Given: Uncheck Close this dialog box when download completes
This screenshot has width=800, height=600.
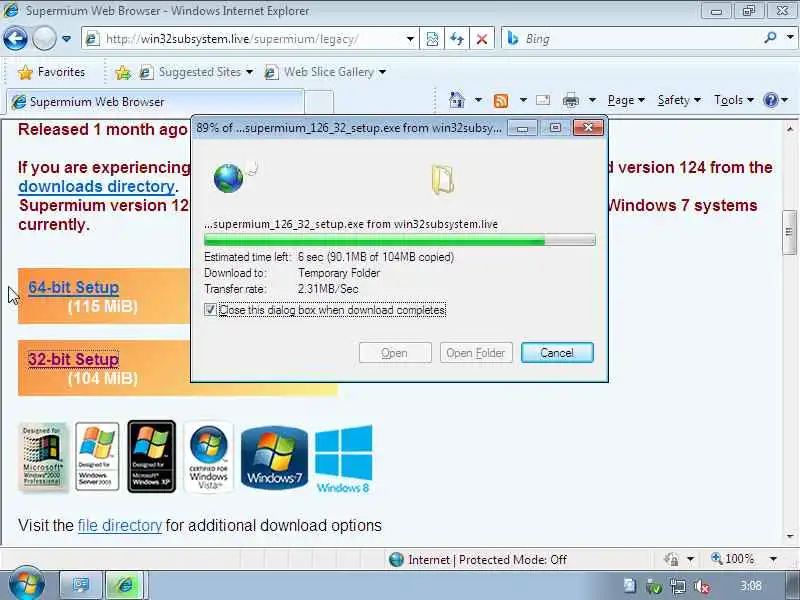Looking at the screenshot, I should click(210, 310).
